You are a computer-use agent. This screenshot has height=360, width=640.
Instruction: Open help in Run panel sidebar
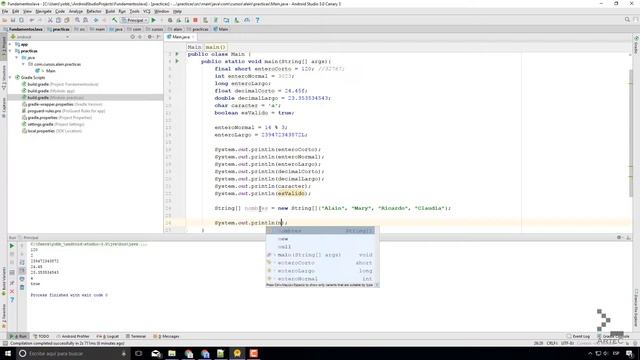pyautogui.click(x=12, y=300)
